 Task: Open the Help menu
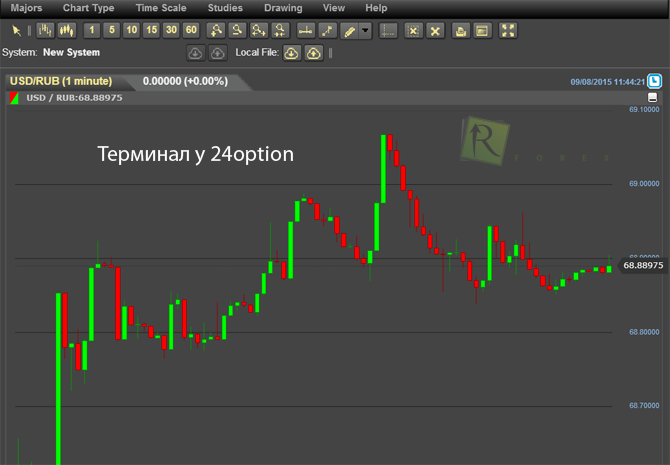376,8
